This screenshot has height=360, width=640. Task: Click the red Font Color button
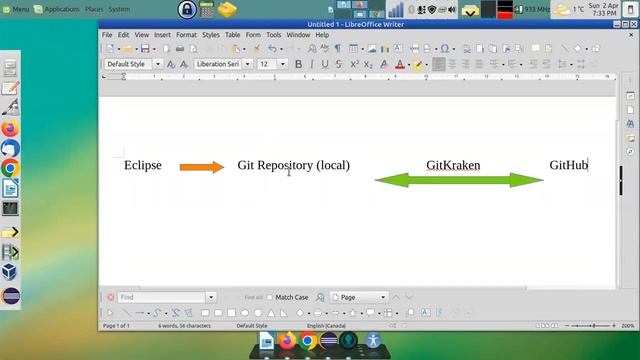[x=400, y=64]
